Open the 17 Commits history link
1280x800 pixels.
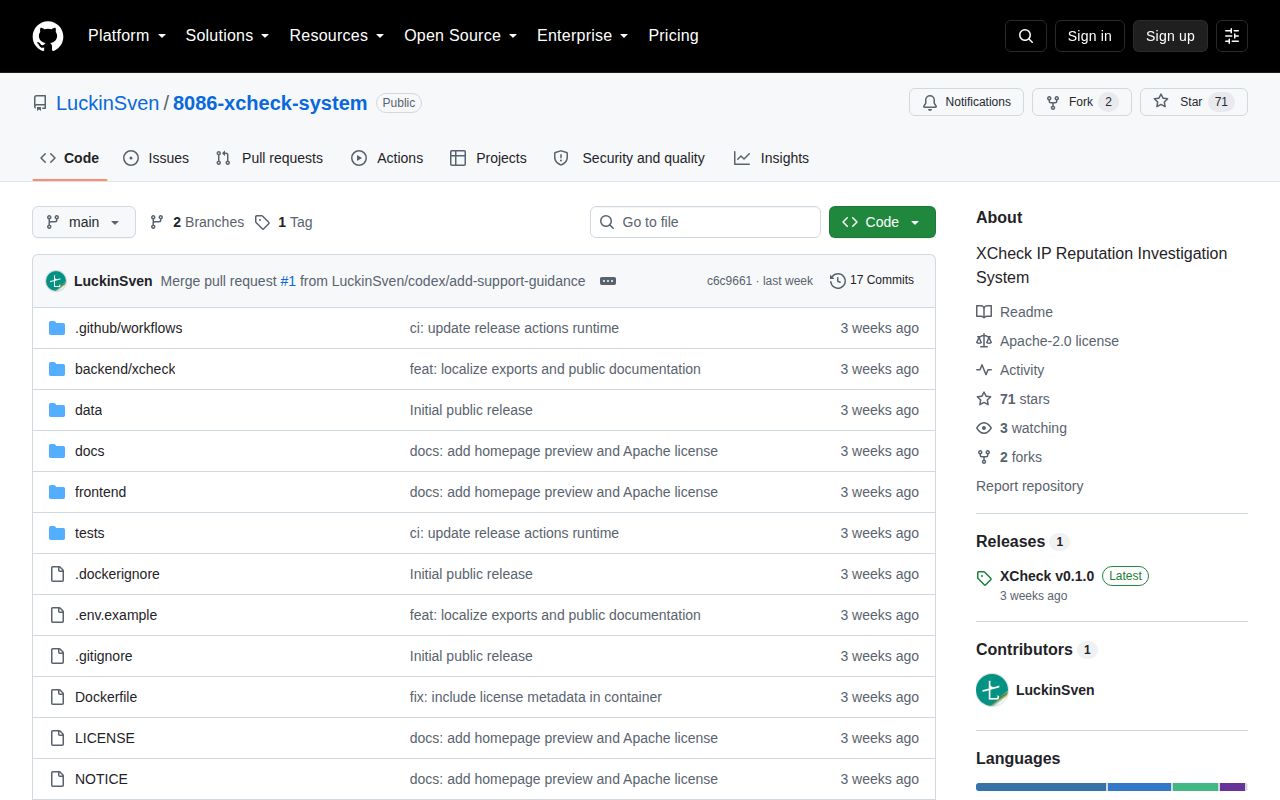coord(872,281)
